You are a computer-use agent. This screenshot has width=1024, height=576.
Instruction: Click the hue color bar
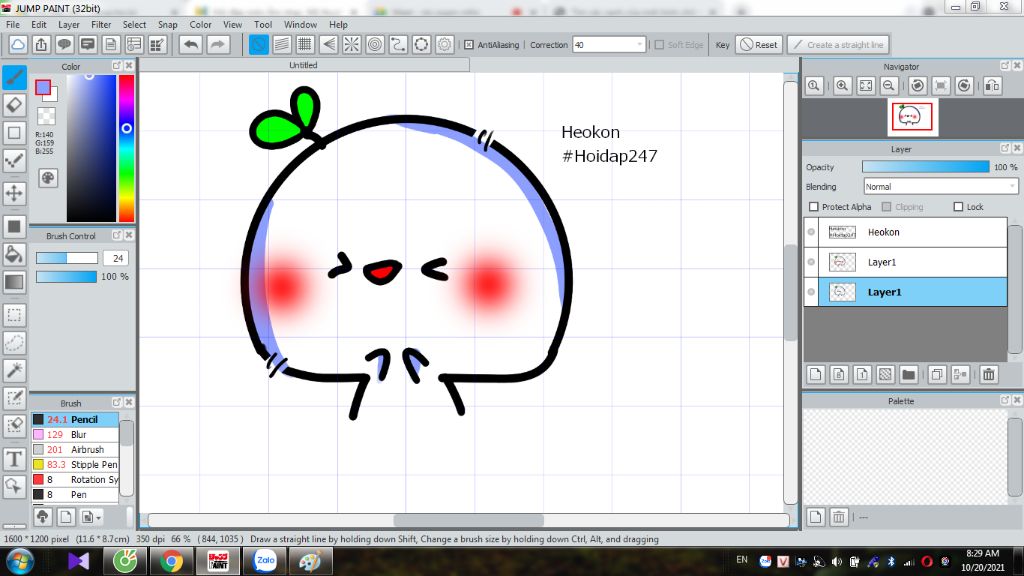point(126,148)
